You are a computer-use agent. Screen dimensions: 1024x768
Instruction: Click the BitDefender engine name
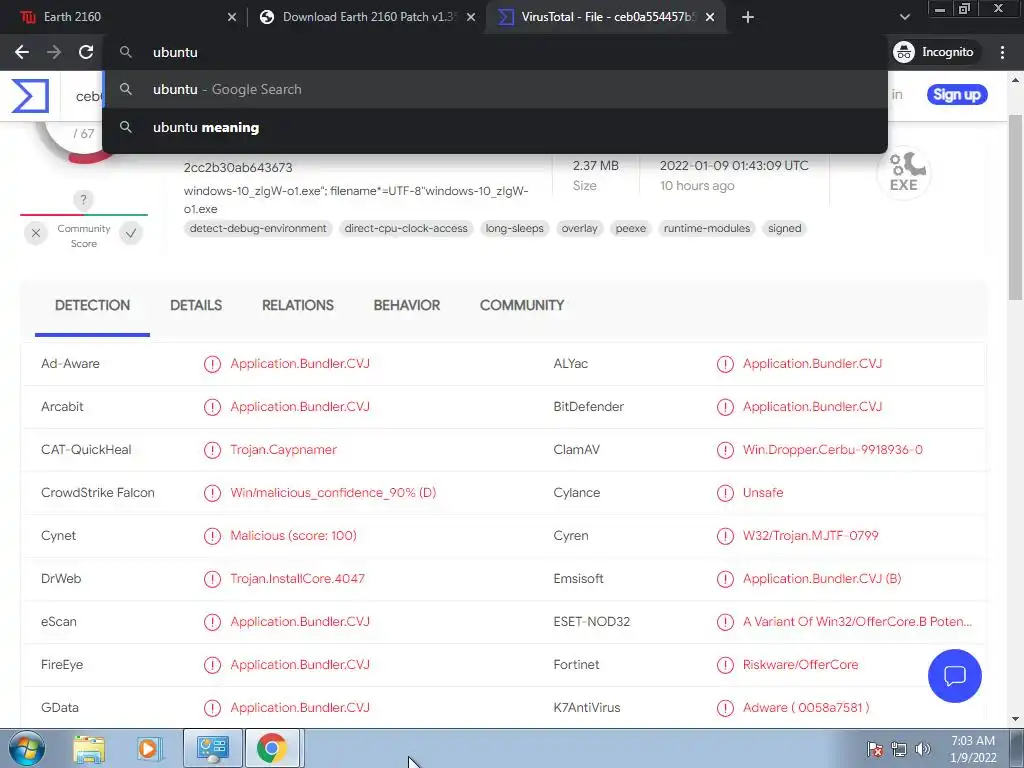pyautogui.click(x=588, y=407)
